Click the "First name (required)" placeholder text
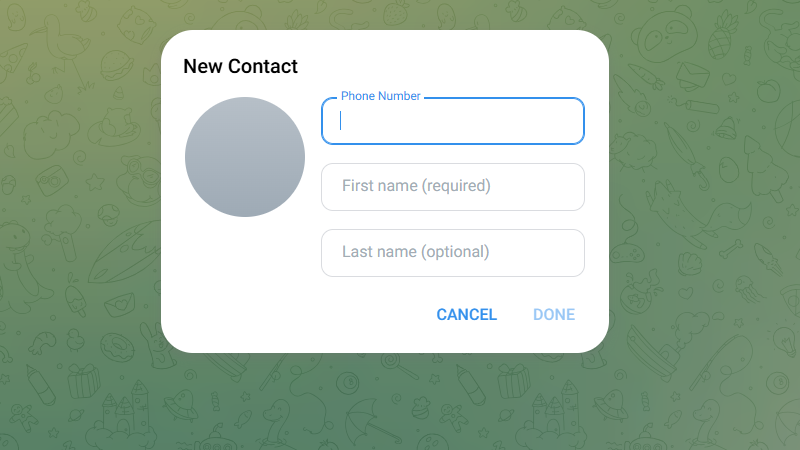The height and width of the screenshot is (450, 800). point(416,186)
